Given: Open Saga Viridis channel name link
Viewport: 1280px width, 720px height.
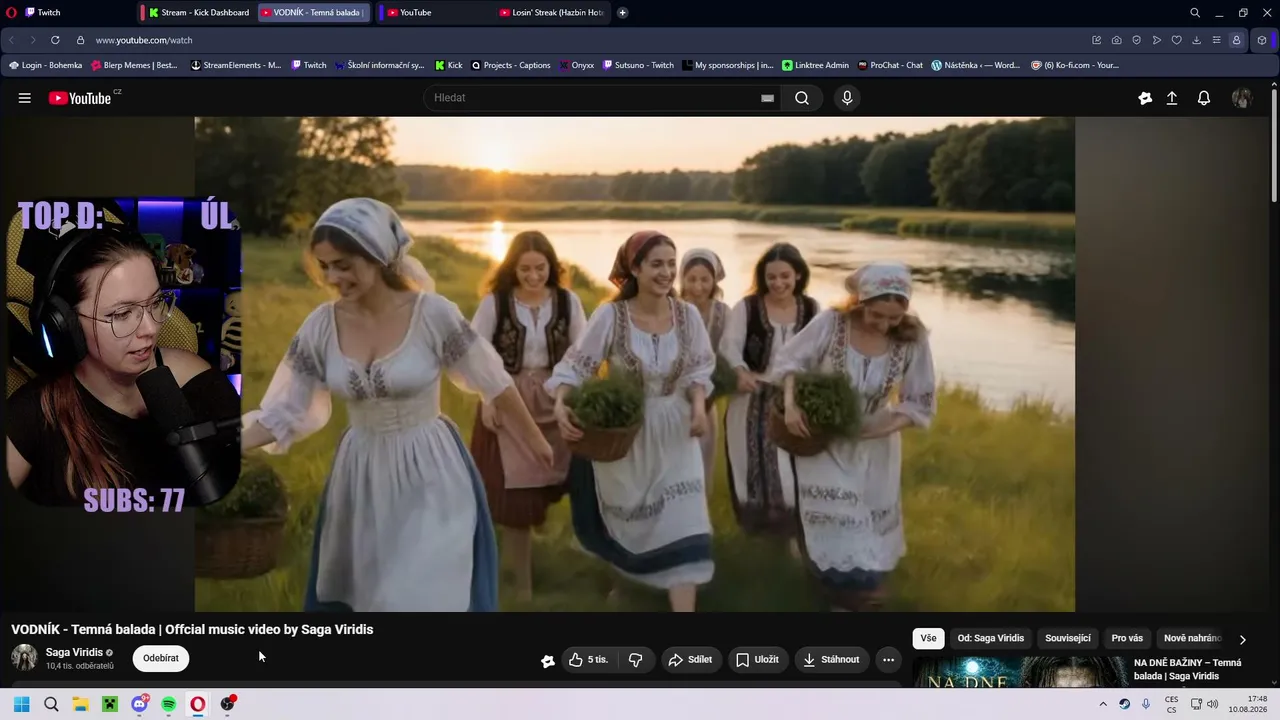Looking at the screenshot, I should (x=74, y=653).
